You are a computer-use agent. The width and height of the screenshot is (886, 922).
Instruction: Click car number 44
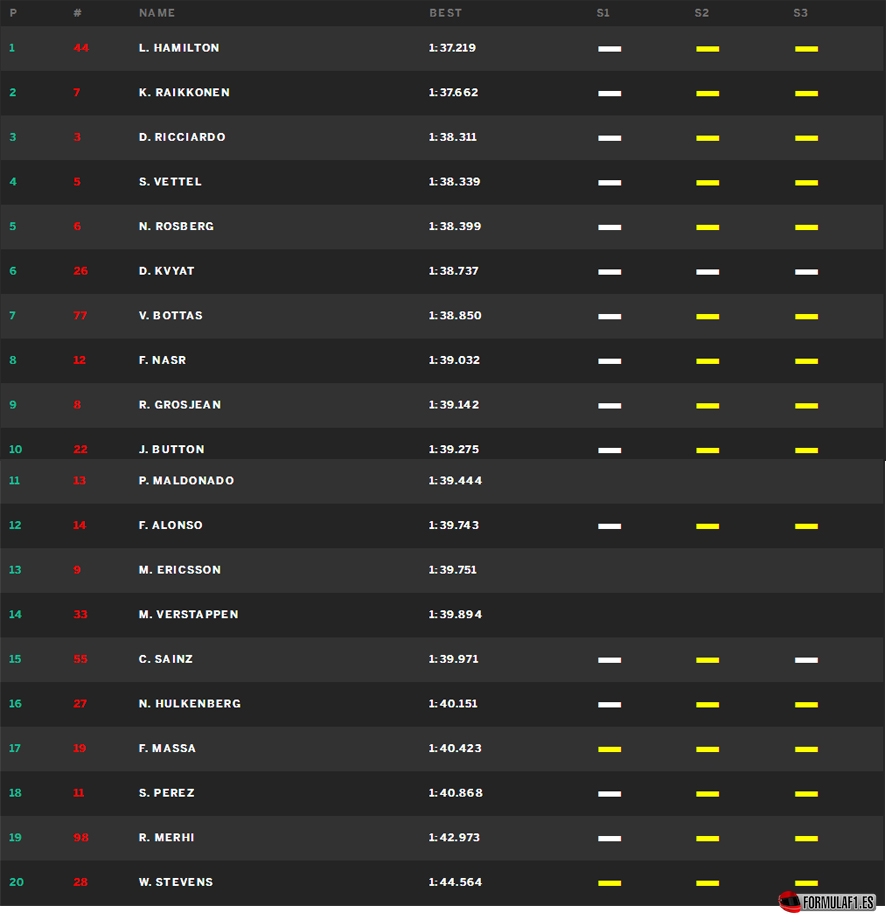(x=81, y=48)
